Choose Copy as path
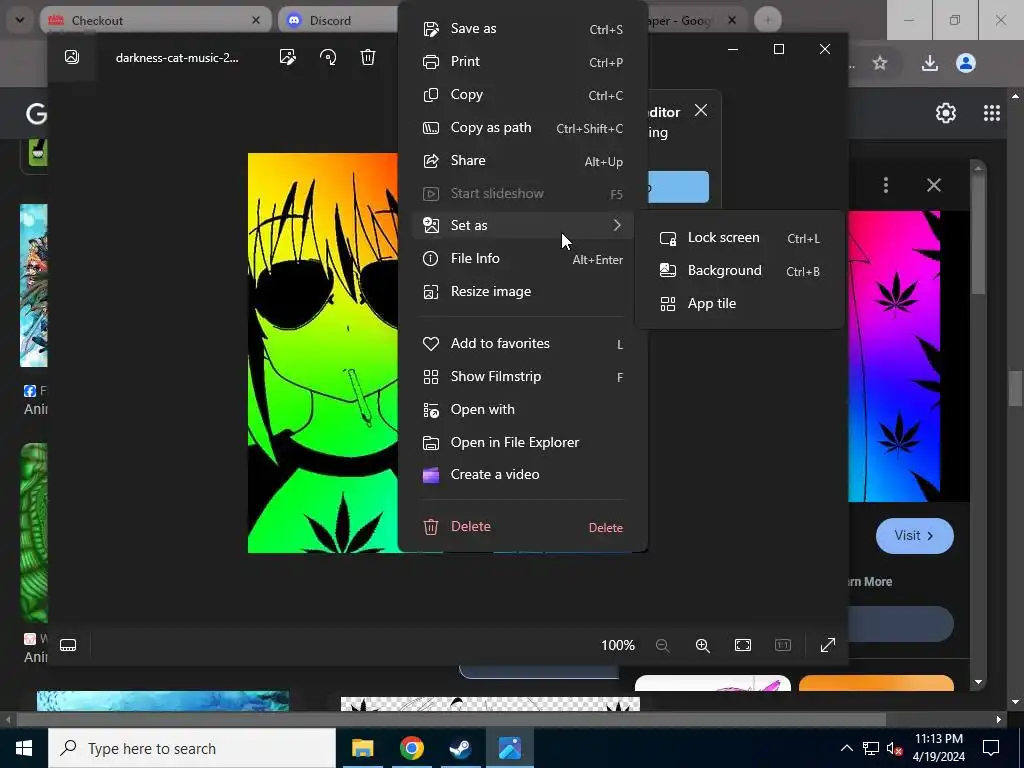The width and height of the screenshot is (1024, 768). [x=522, y=128]
